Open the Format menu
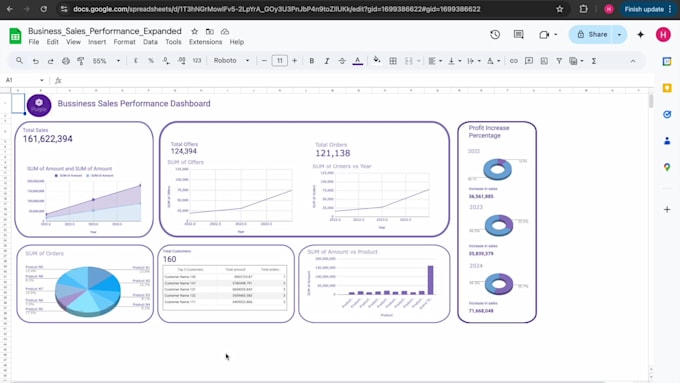Image resolution: width=680 pixels, height=383 pixels. (124, 42)
